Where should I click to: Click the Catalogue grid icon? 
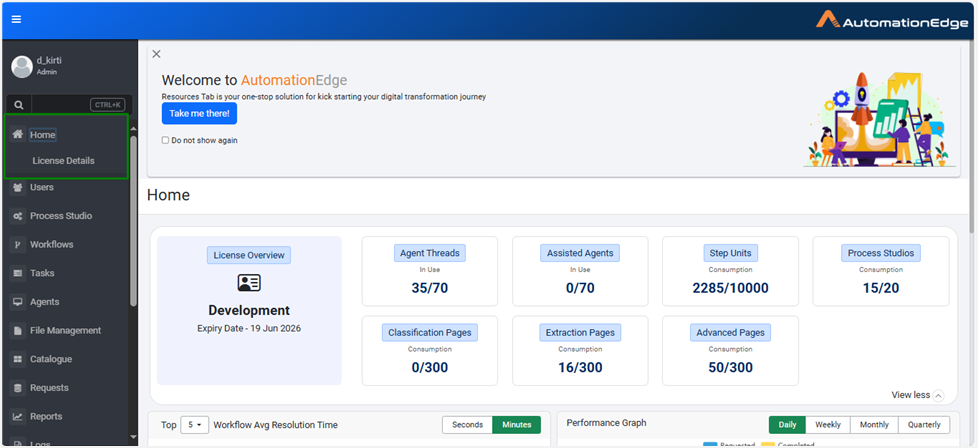18,359
